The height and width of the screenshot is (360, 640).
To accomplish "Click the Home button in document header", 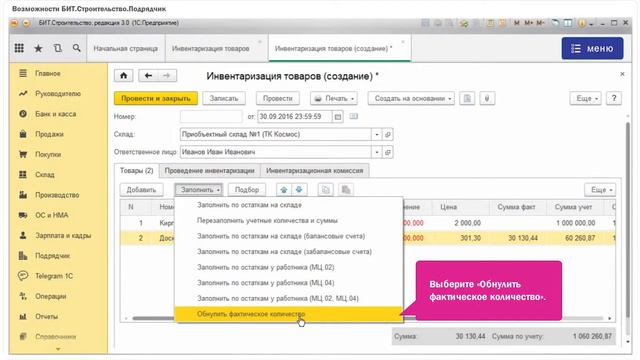I will tap(124, 76).
